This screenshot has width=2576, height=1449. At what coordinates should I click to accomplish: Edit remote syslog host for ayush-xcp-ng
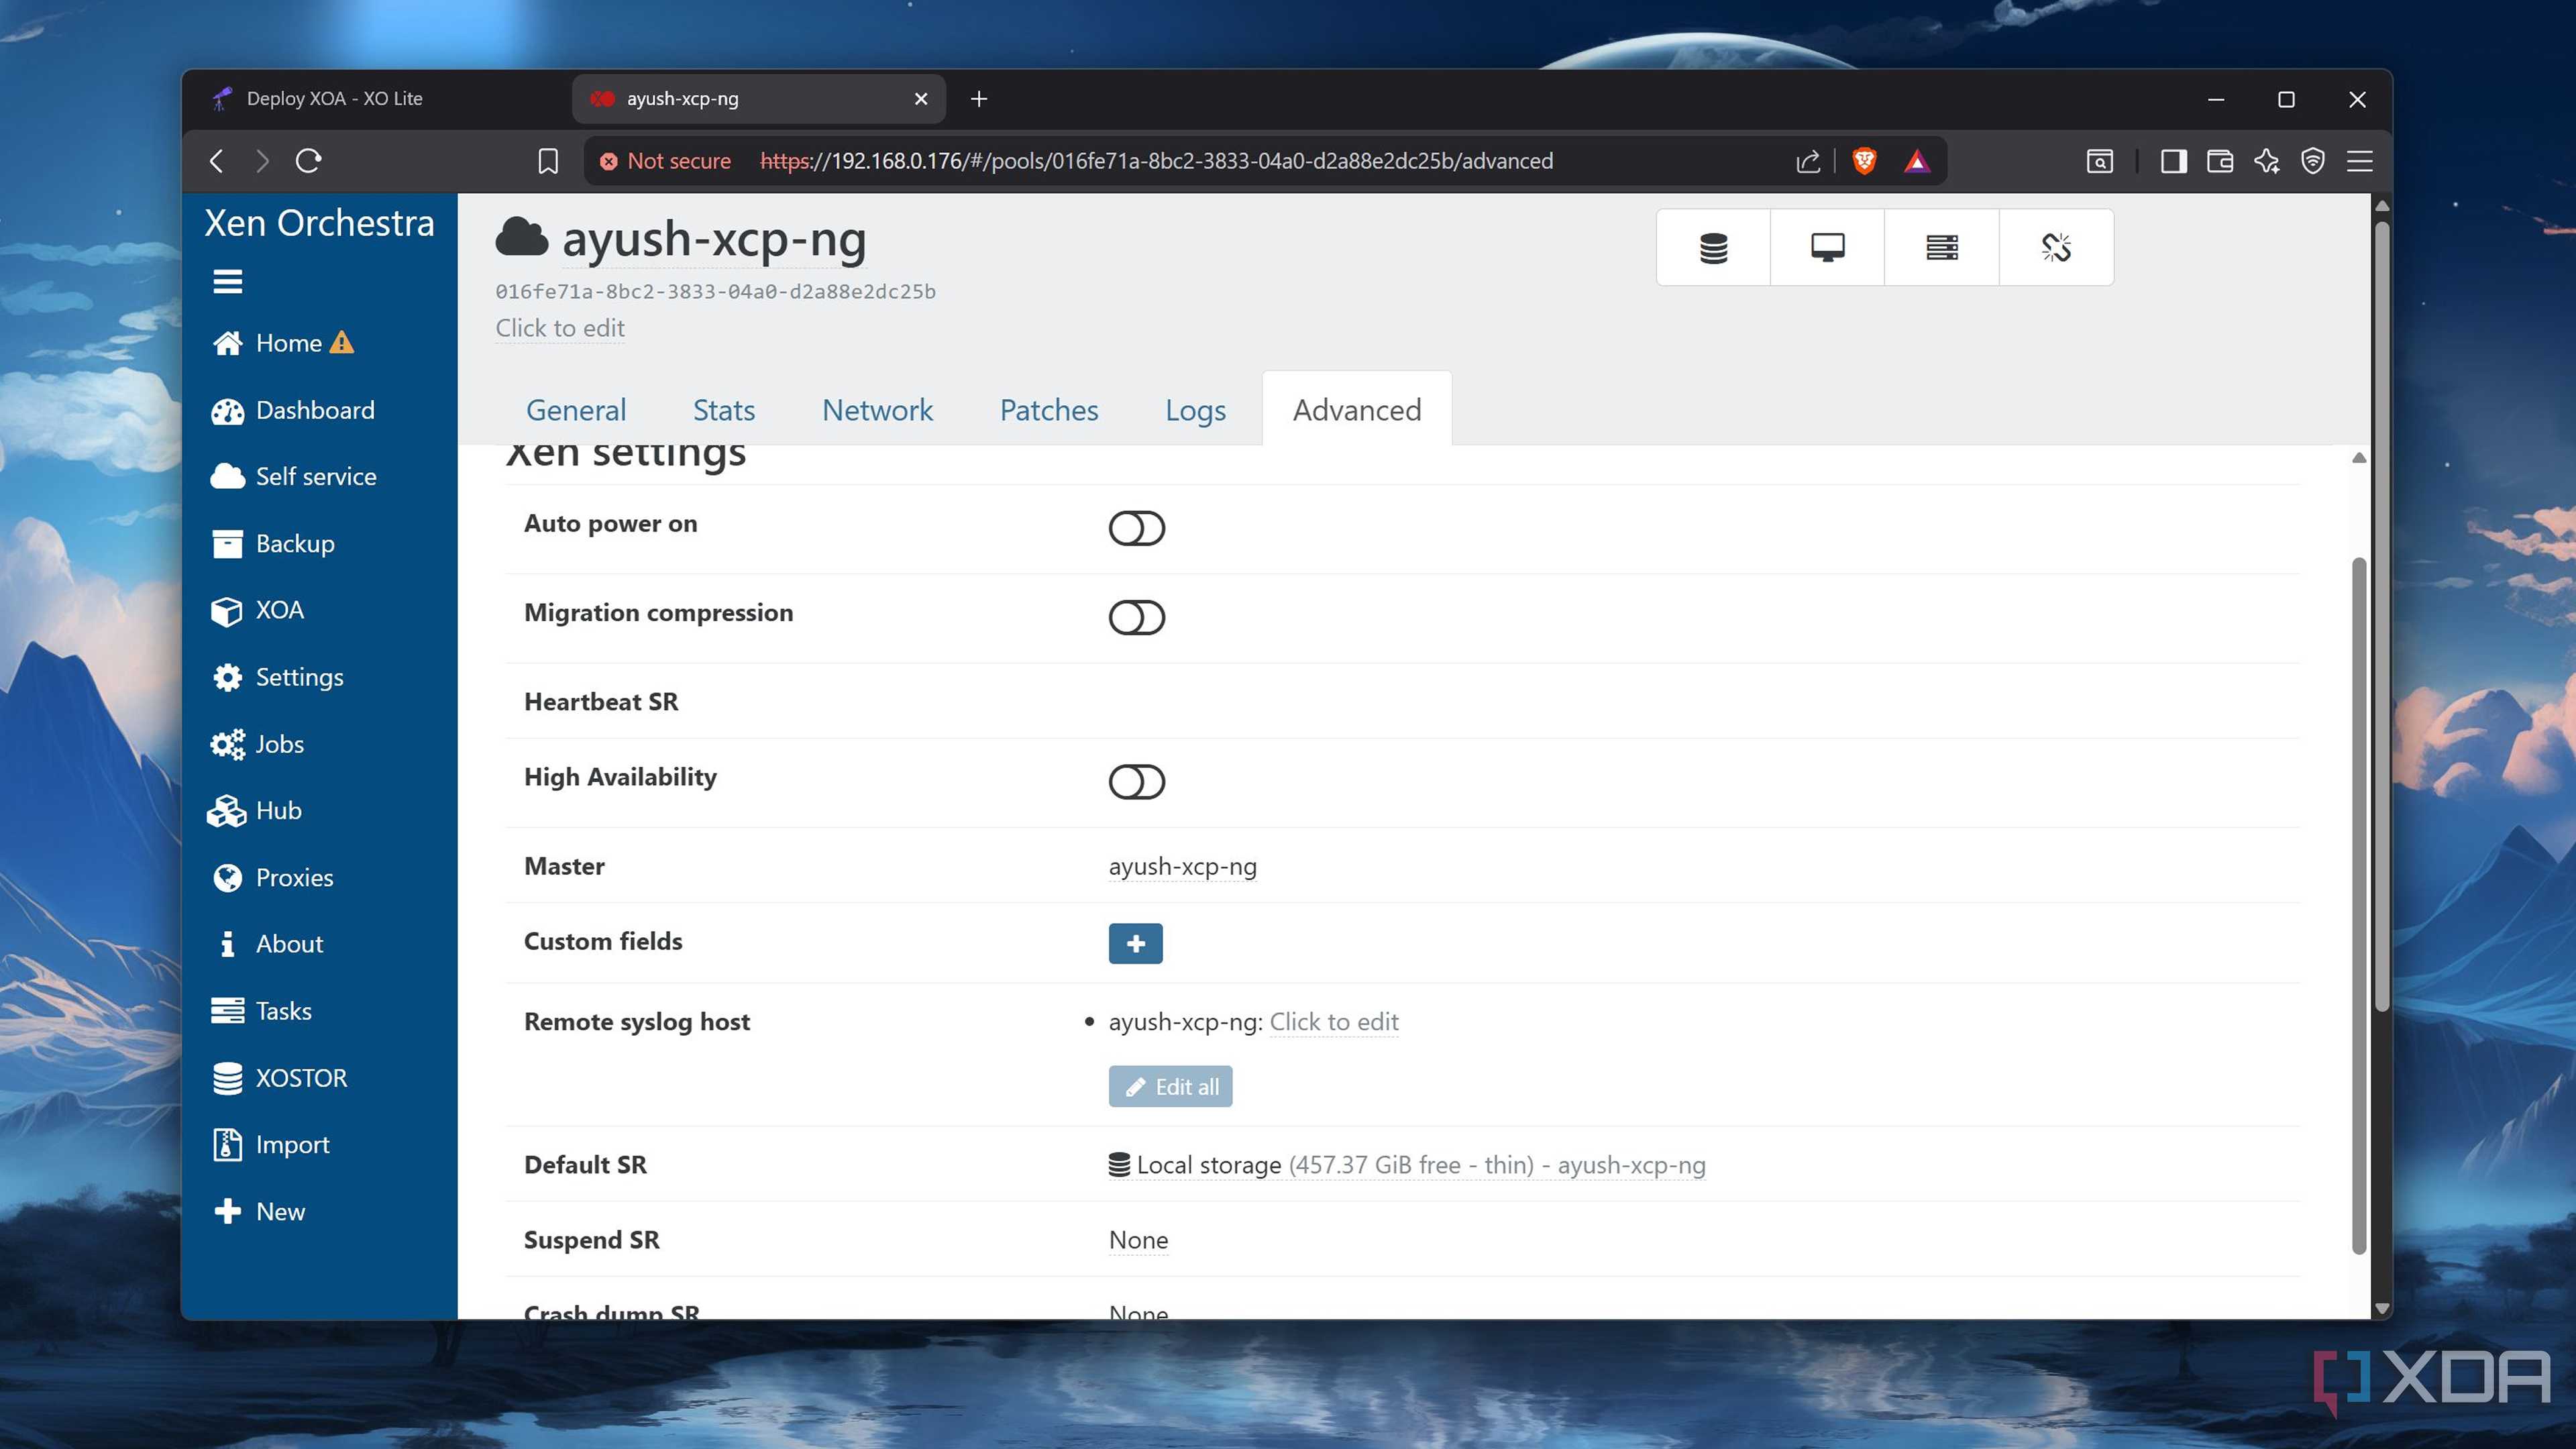[1333, 1022]
